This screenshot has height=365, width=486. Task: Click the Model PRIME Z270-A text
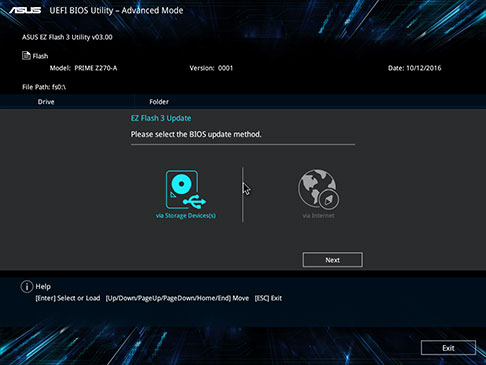[83, 68]
